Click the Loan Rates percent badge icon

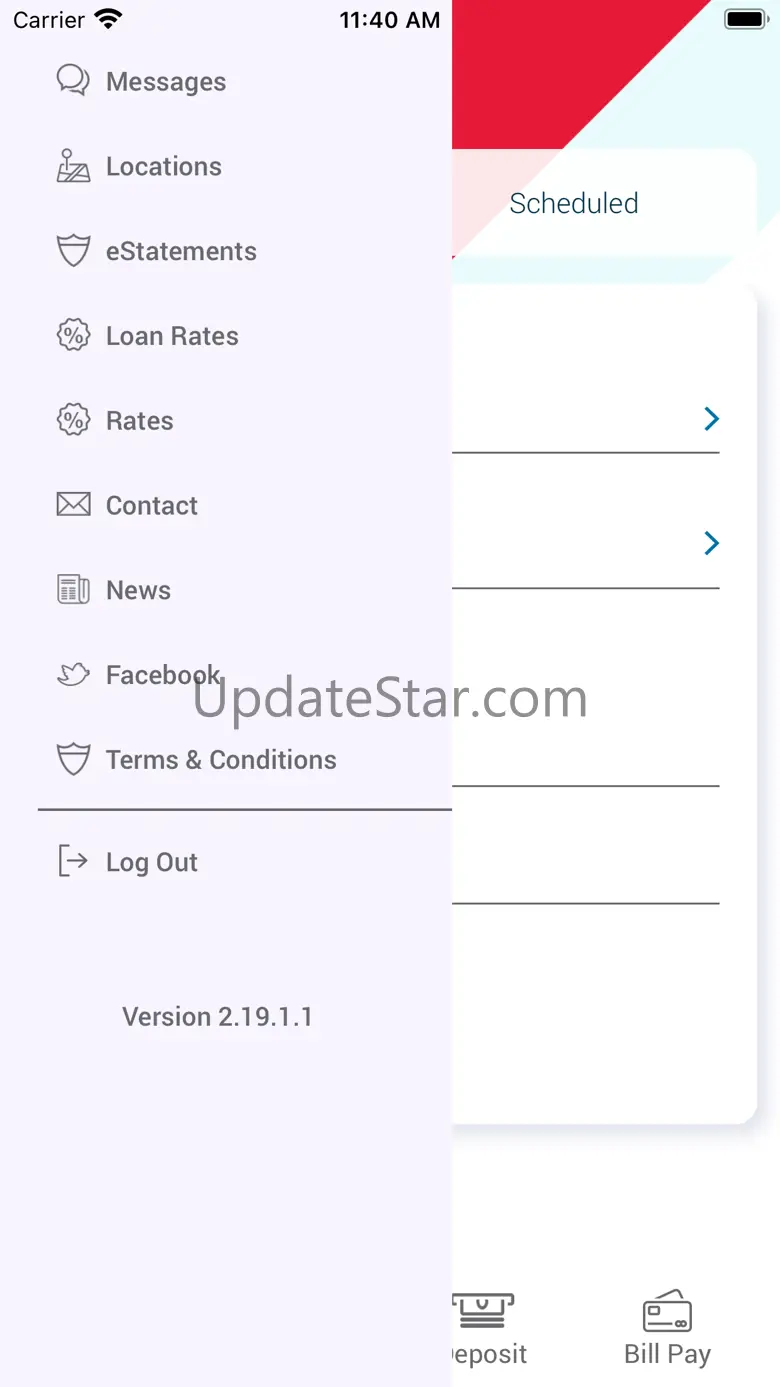(x=73, y=335)
